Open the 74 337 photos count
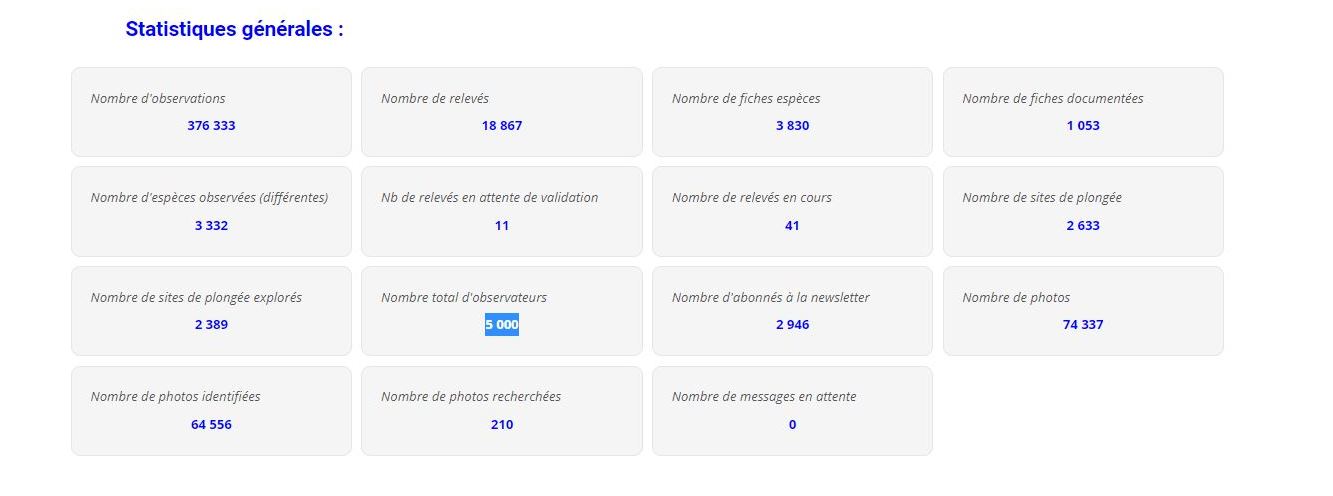 pyautogui.click(x=1083, y=325)
